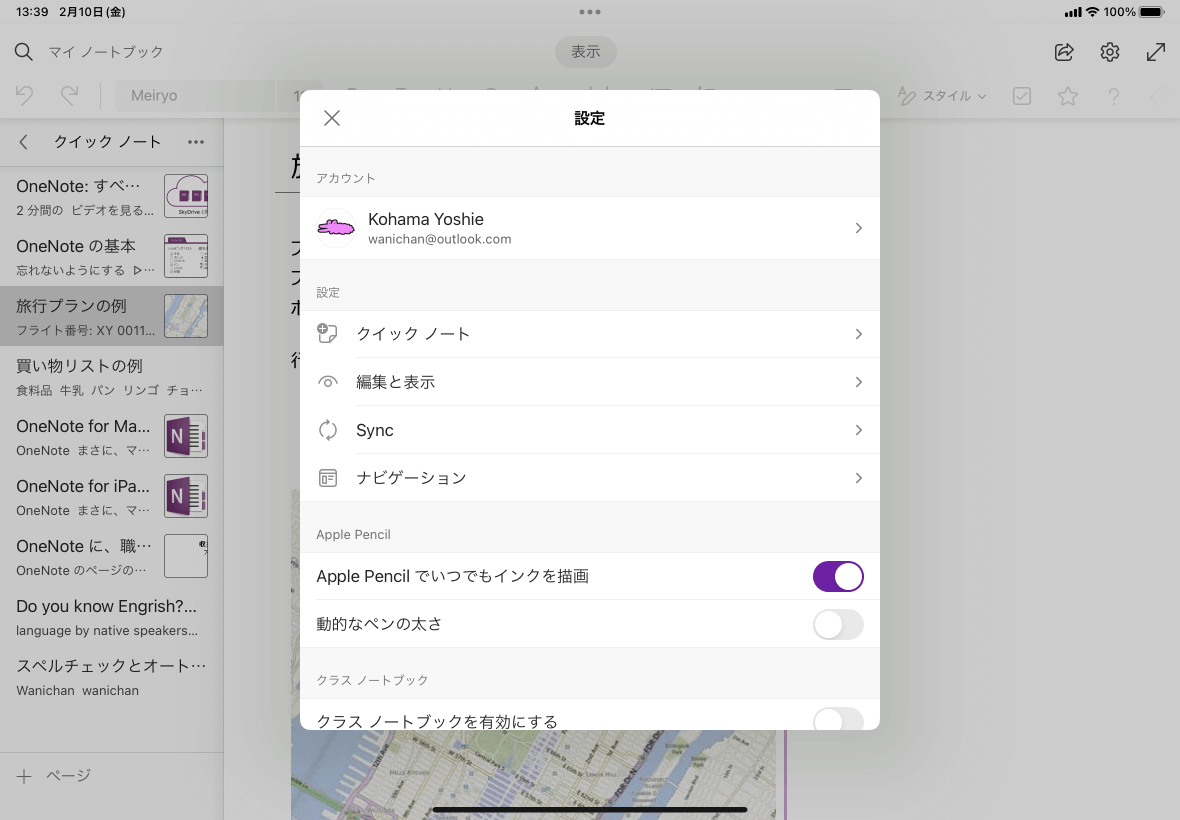Enable 動的なペンの太さ switch
This screenshot has height=820, width=1180.
[x=838, y=624]
